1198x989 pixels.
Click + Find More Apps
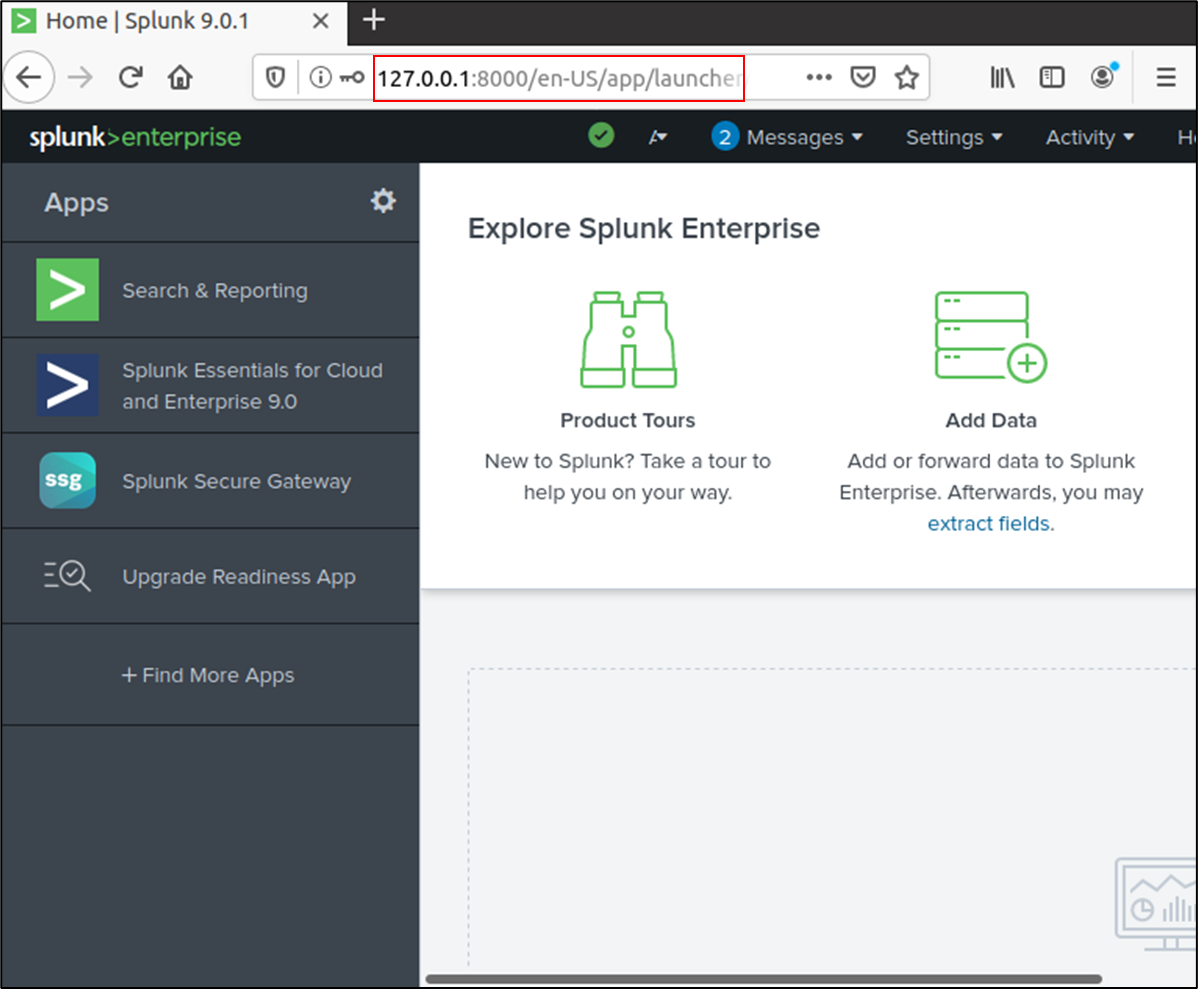click(208, 676)
